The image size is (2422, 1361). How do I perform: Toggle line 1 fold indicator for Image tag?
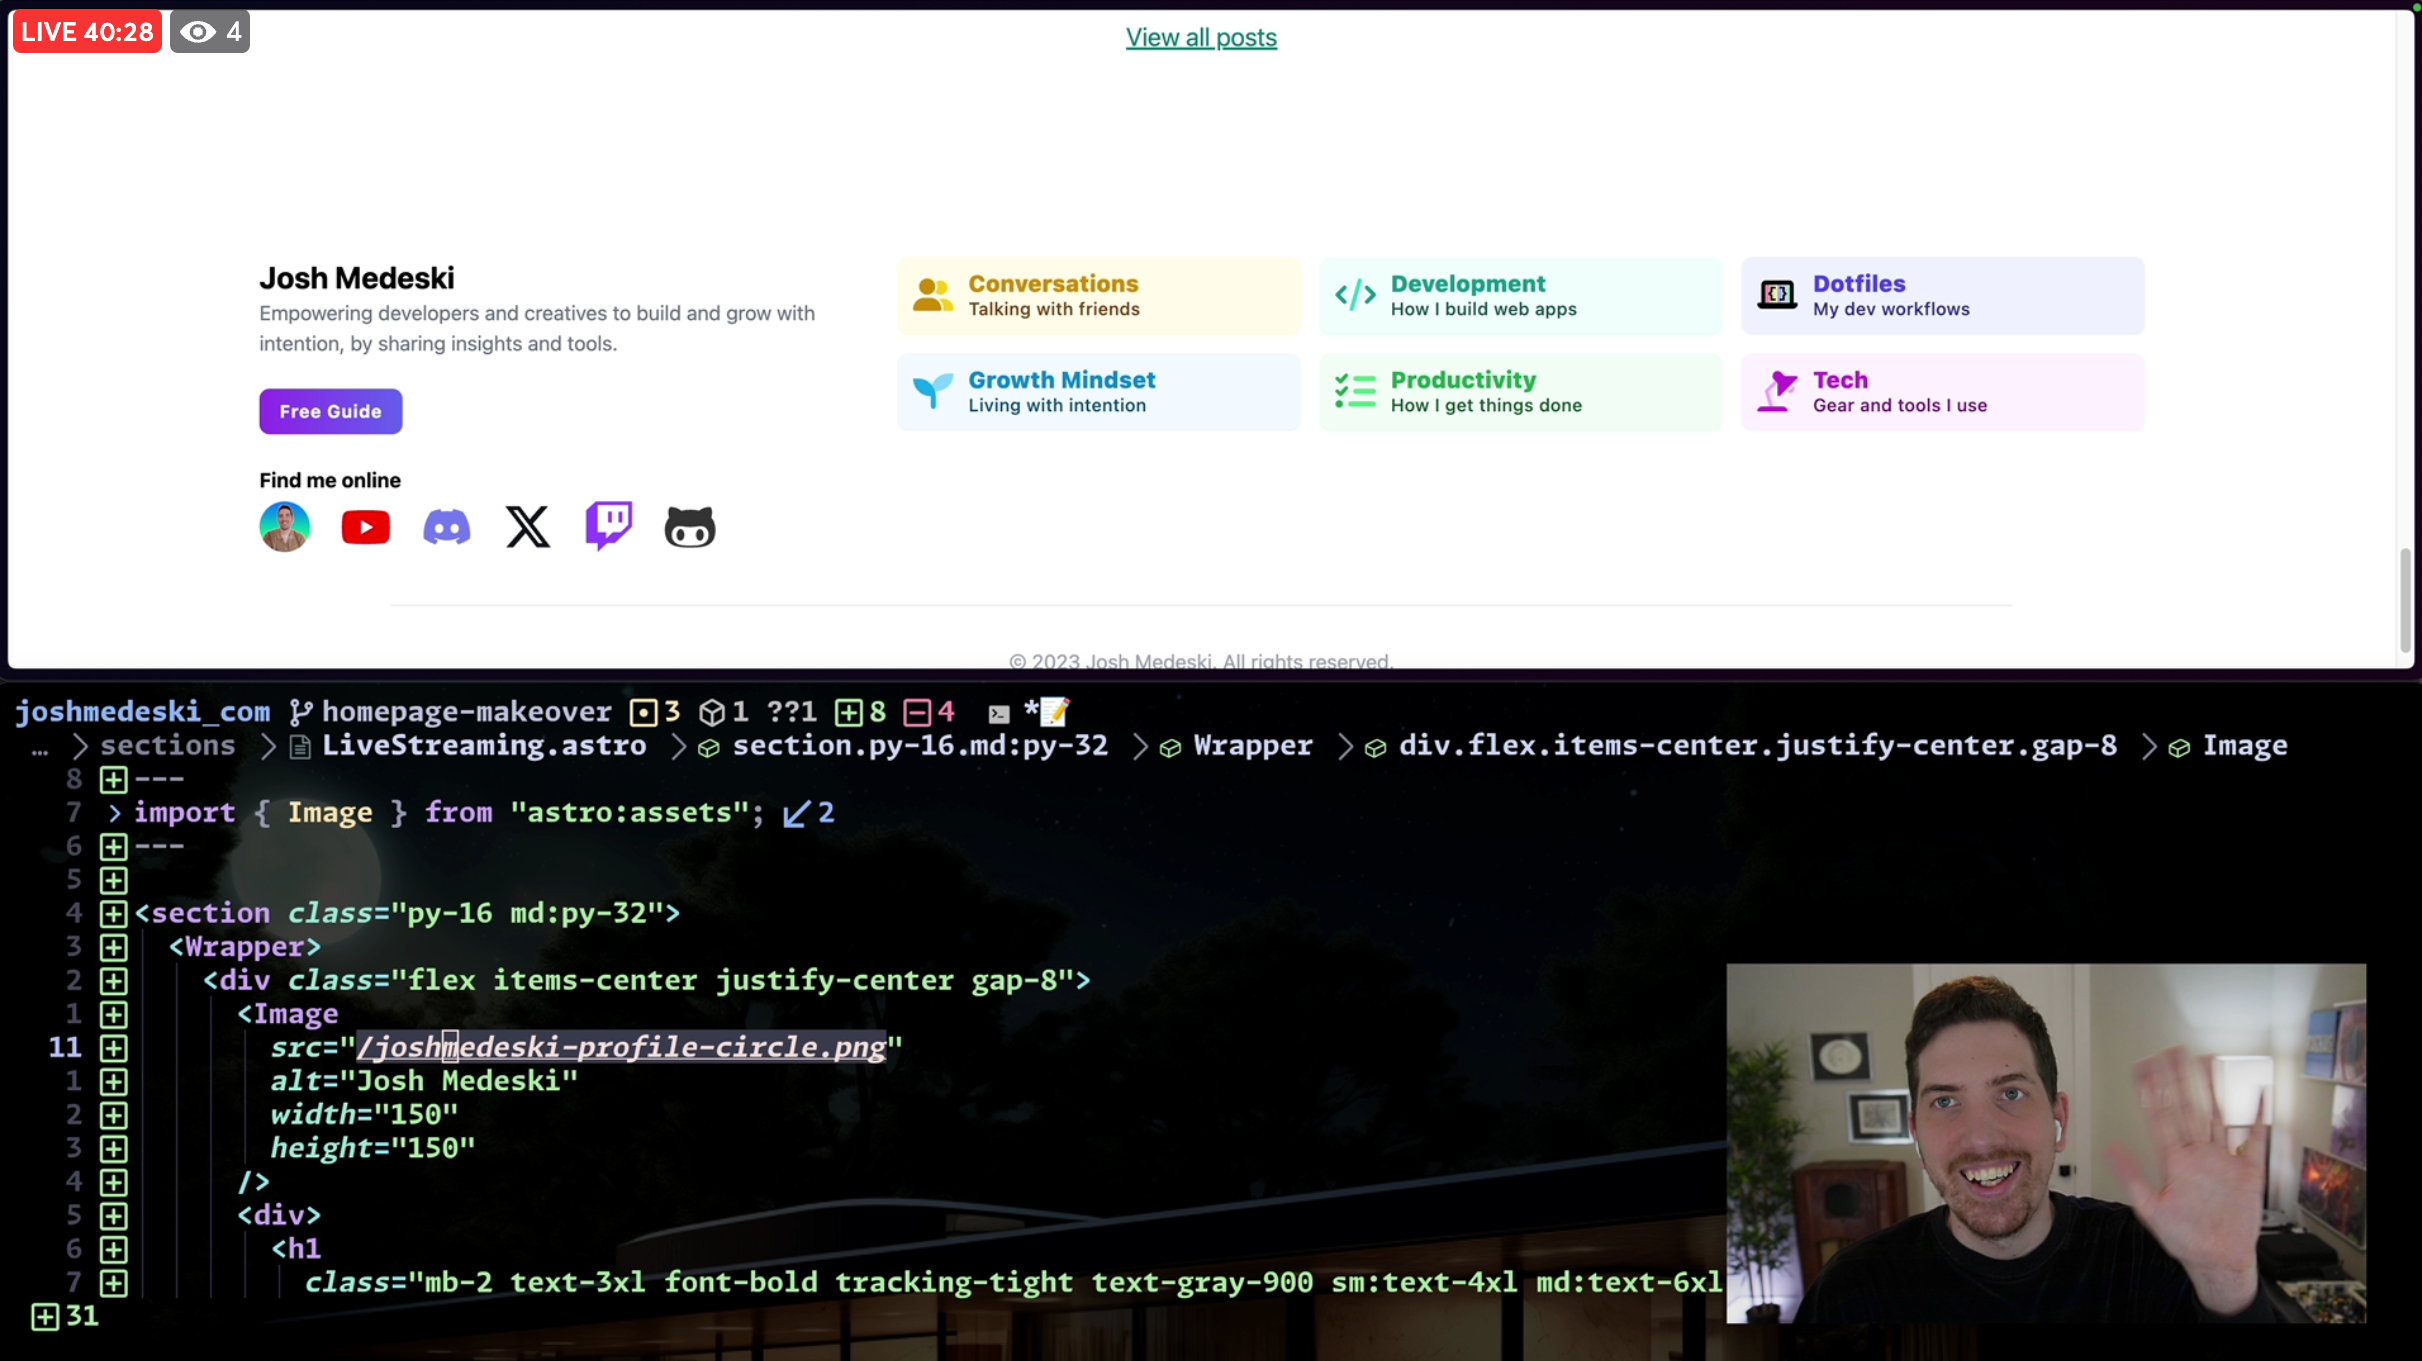[x=113, y=1013]
